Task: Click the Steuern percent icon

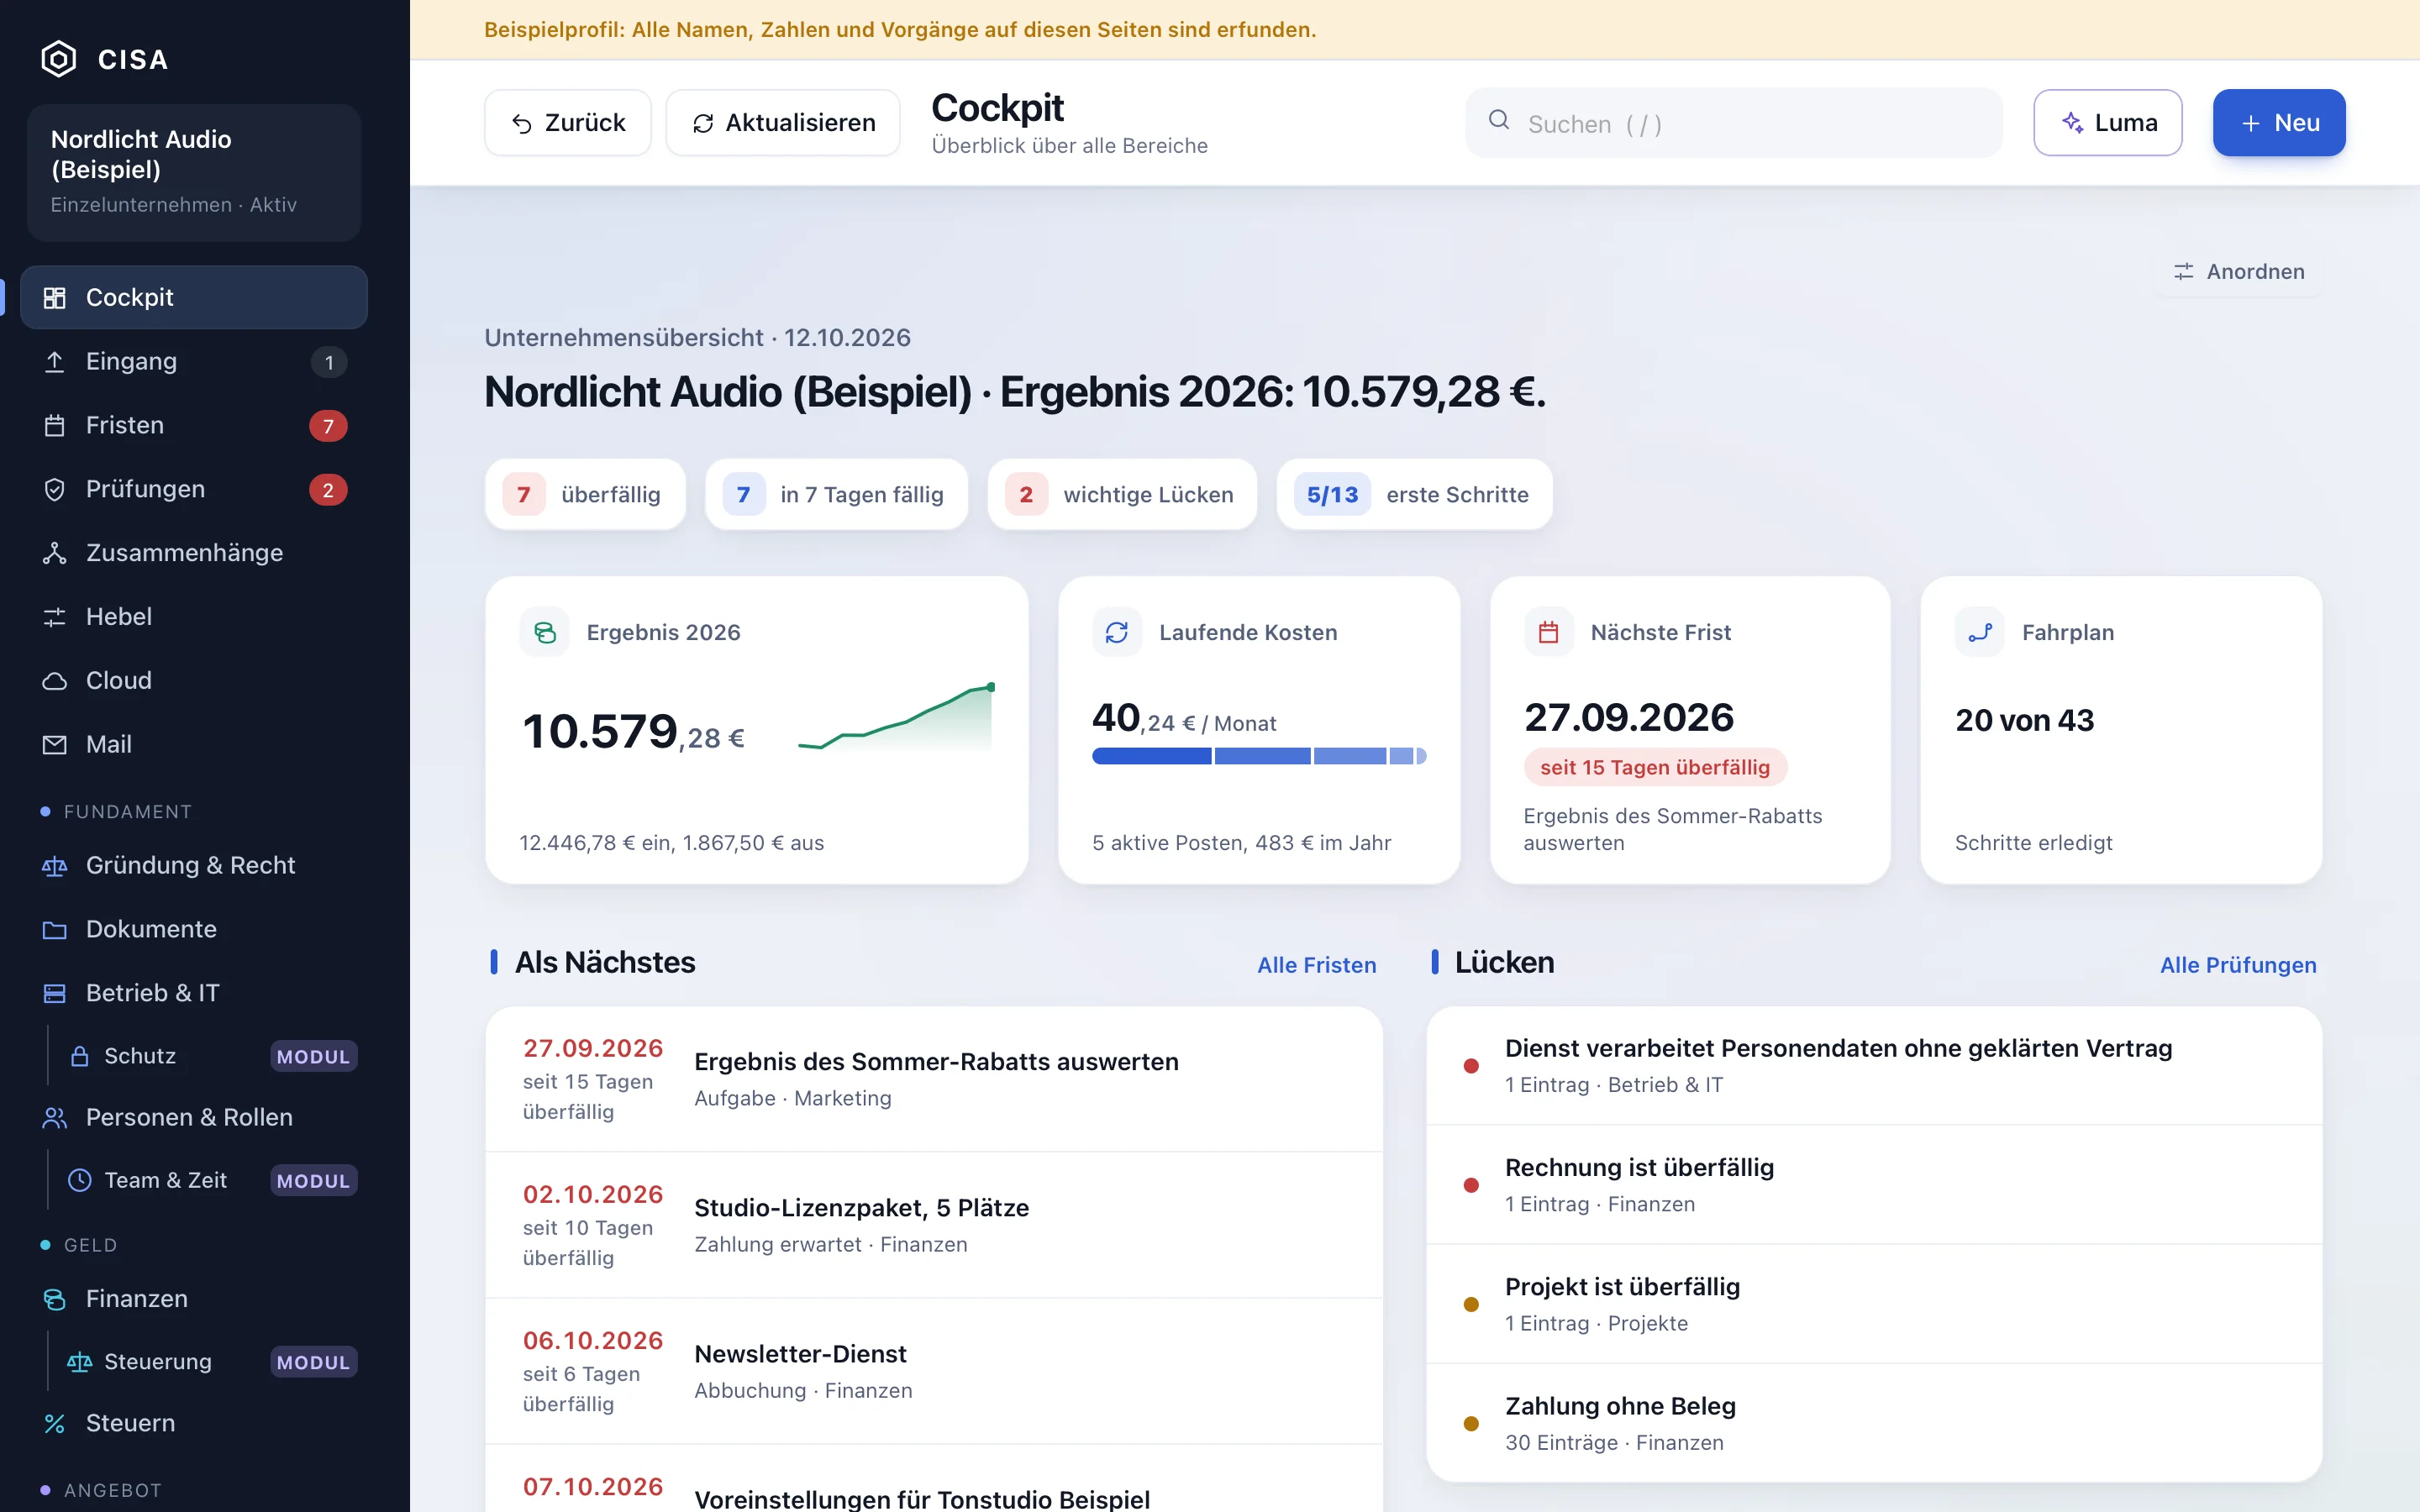Action: pyautogui.click(x=55, y=1423)
